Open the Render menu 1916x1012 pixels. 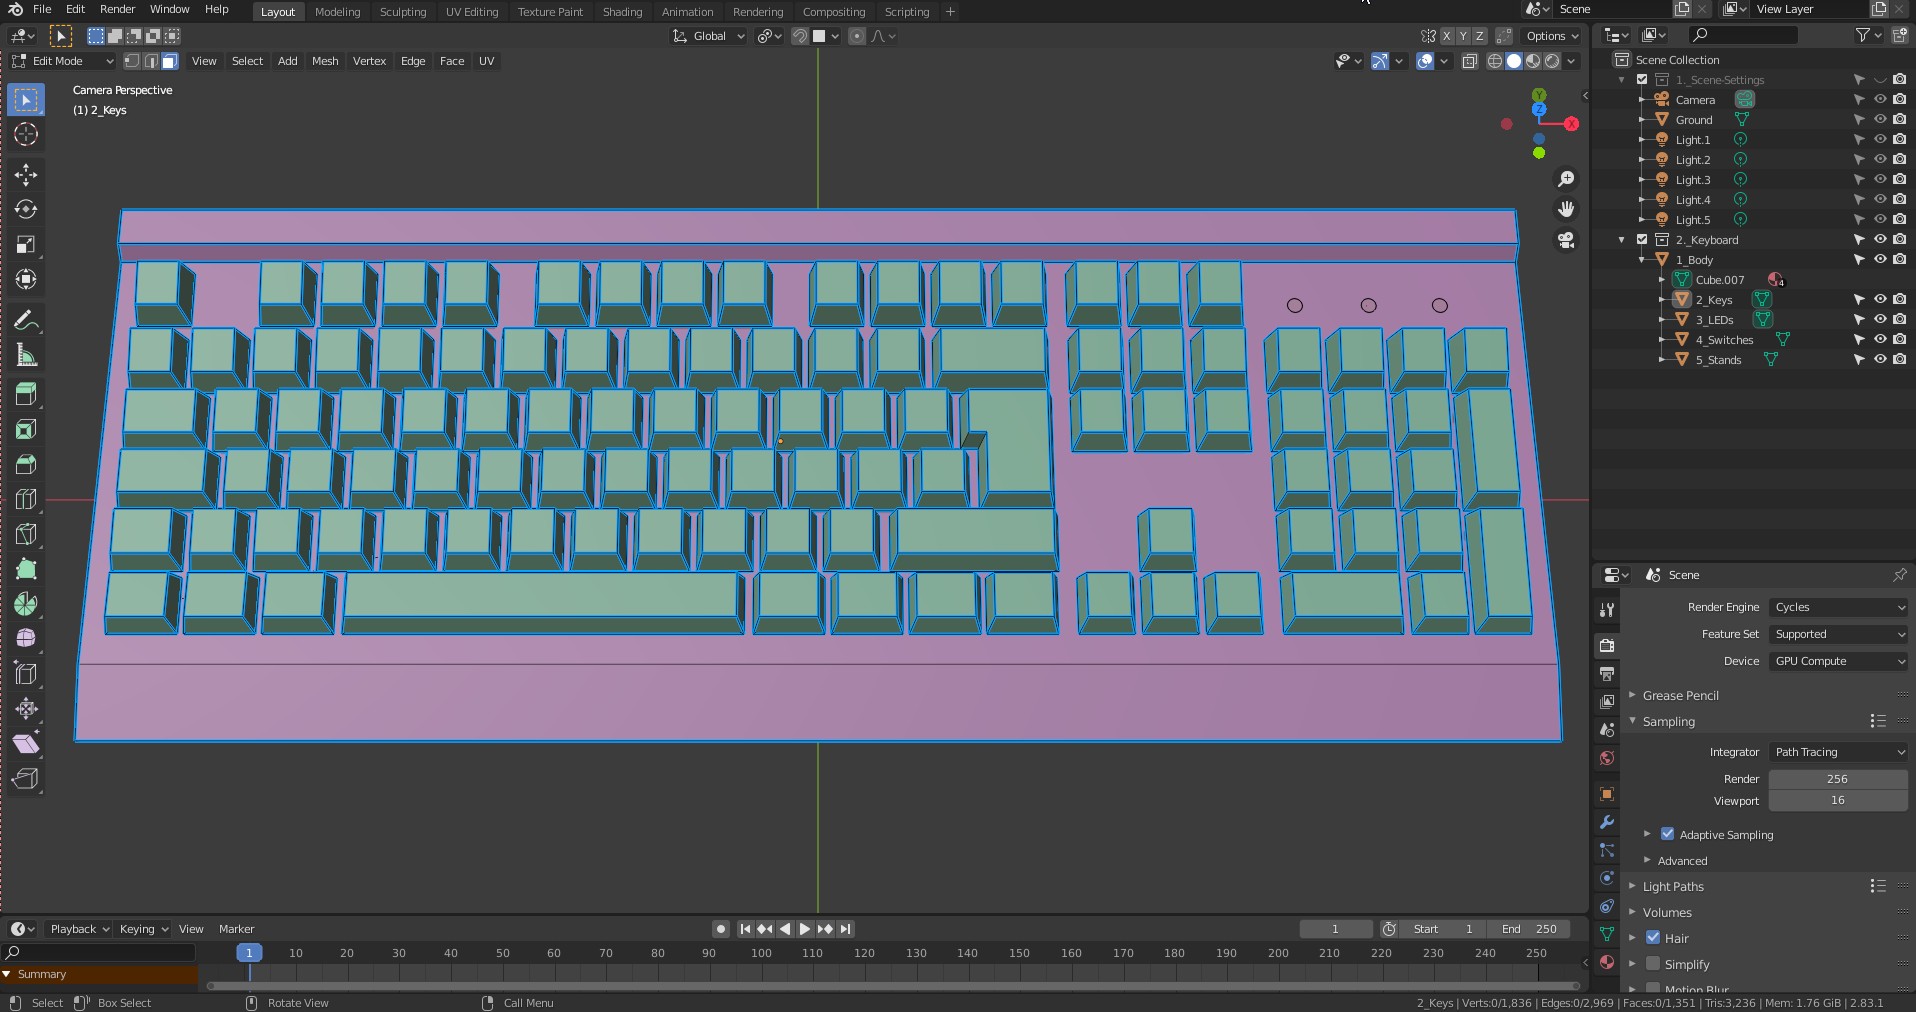point(118,9)
